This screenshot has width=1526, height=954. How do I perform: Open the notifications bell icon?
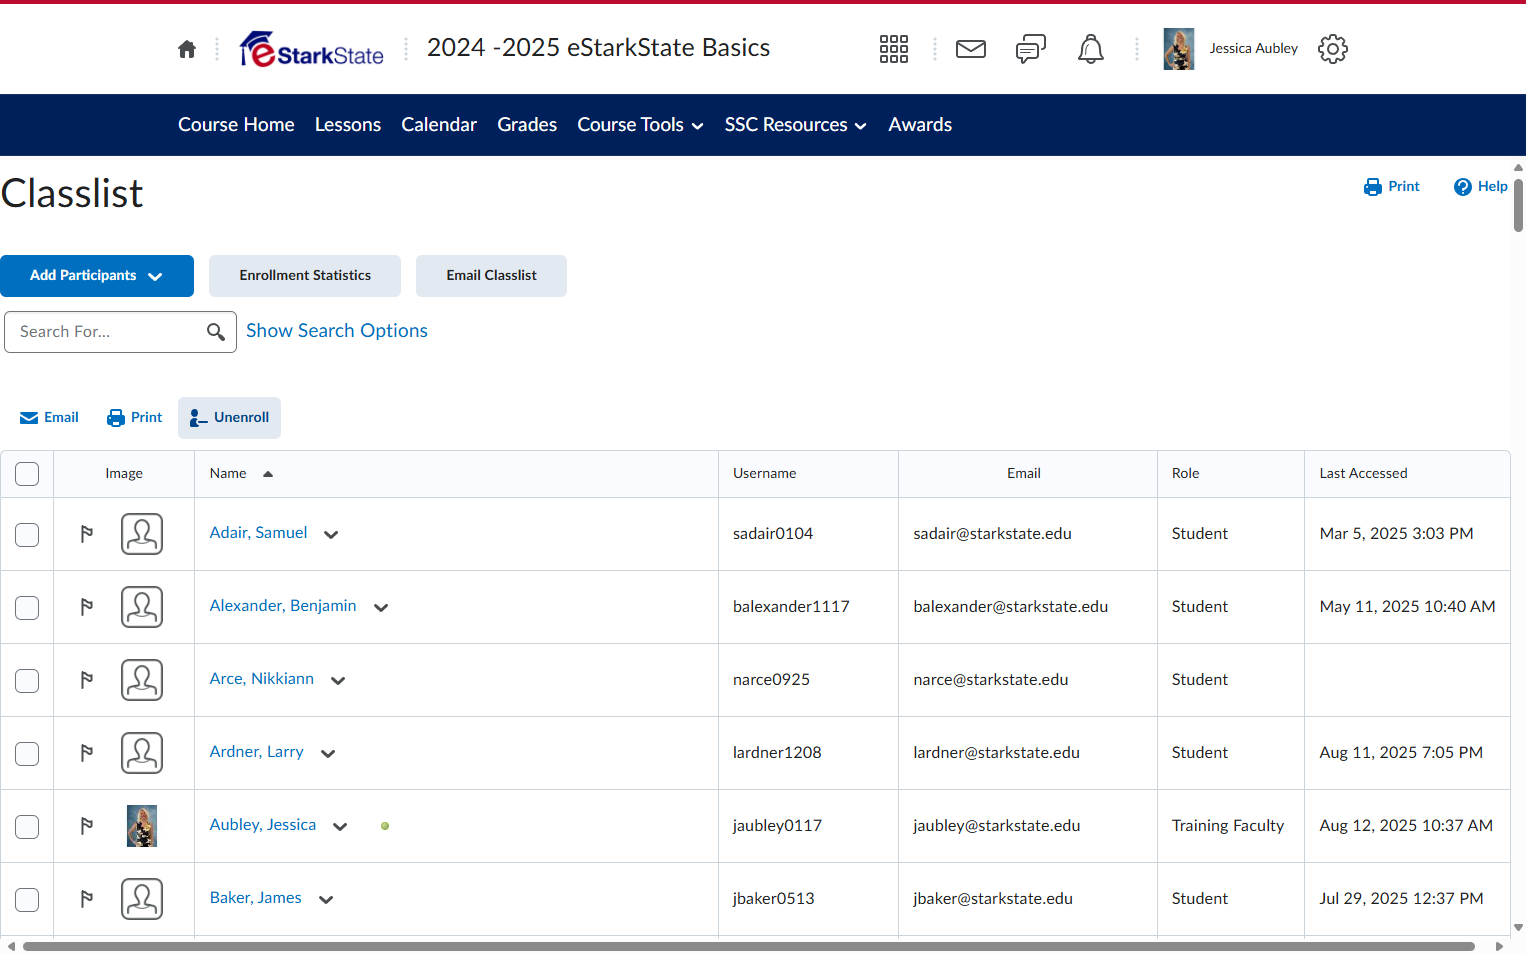tap(1091, 49)
